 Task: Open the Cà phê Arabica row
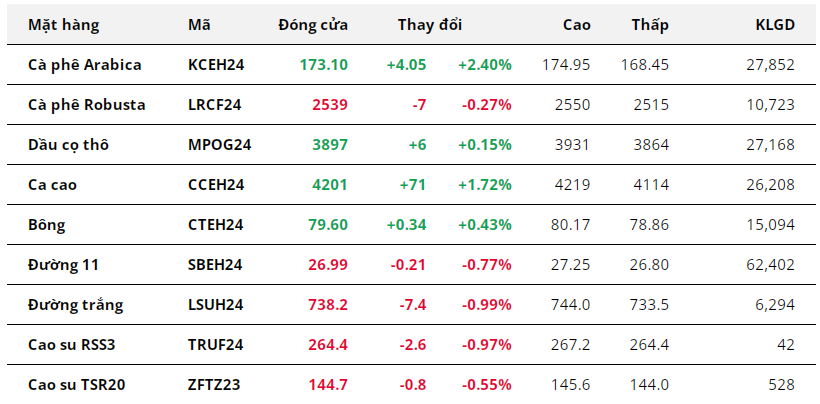[84, 65]
